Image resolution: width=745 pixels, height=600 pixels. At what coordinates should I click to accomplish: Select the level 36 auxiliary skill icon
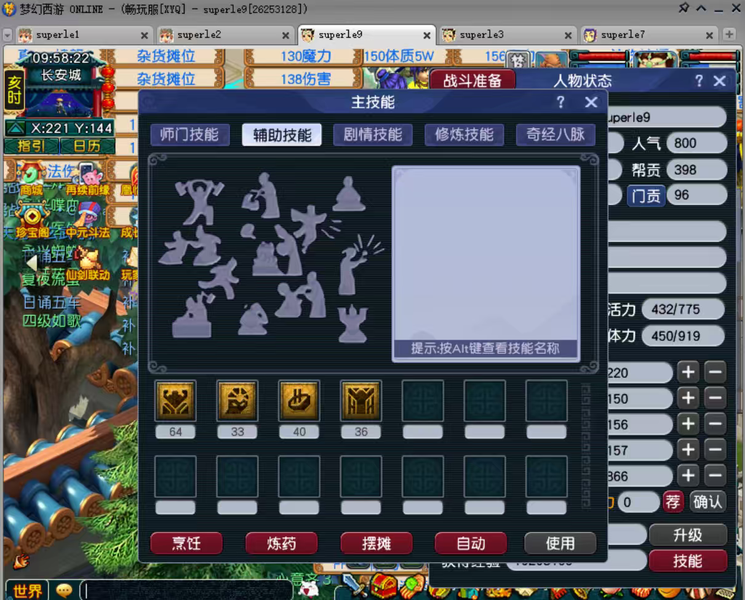pyautogui.click(x=361, y=400)
